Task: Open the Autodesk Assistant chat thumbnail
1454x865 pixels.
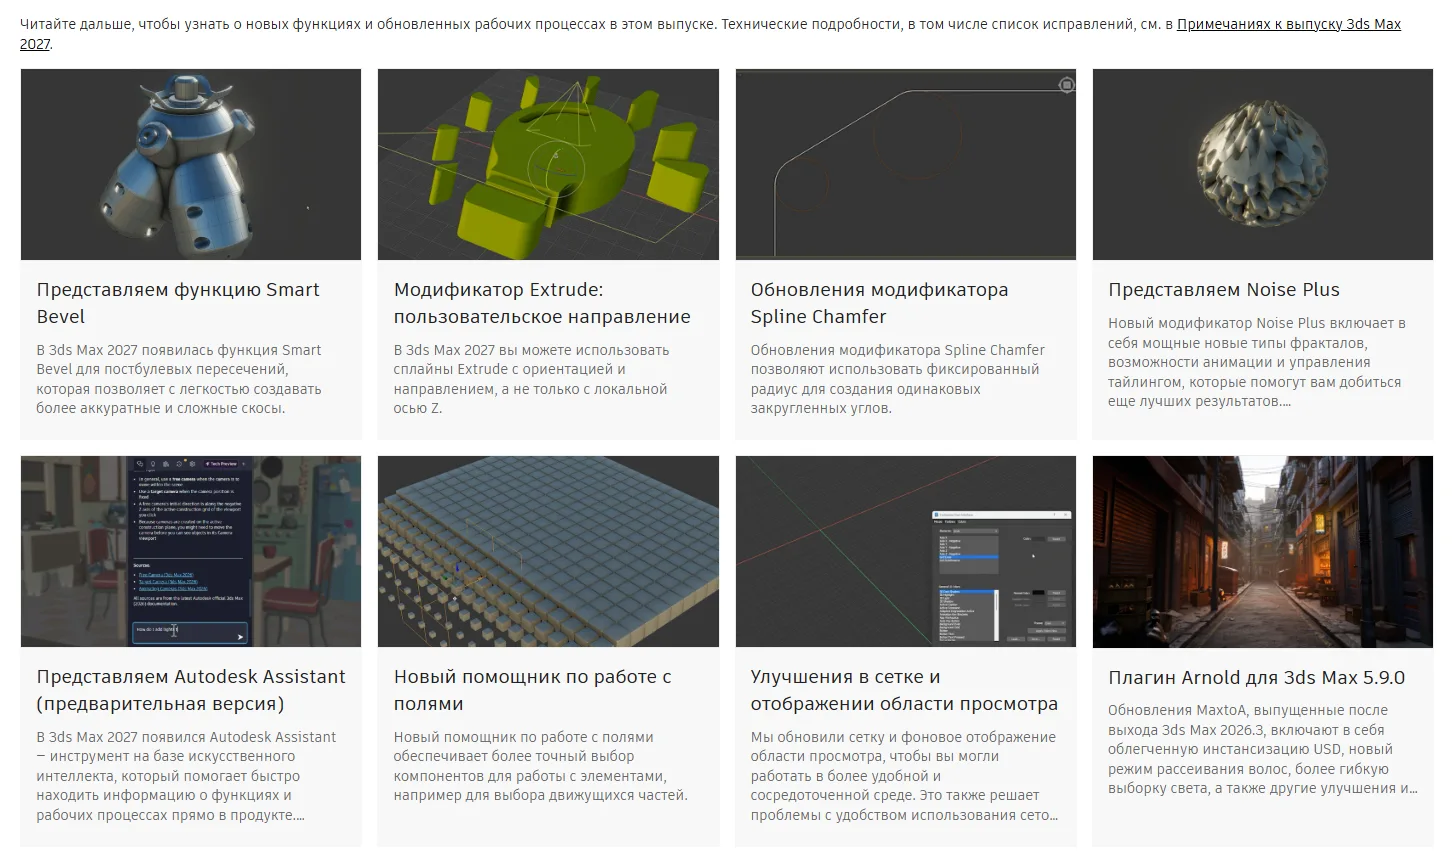Action: click(191, 551)
